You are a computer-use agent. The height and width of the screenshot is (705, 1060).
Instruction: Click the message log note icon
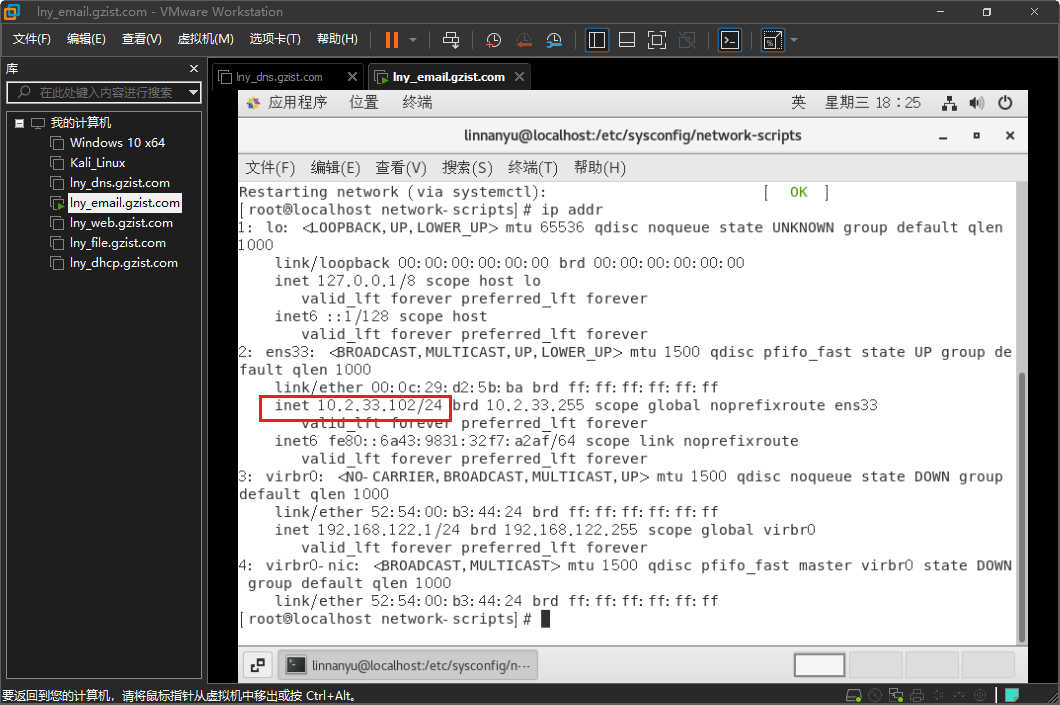[1012, 696]
